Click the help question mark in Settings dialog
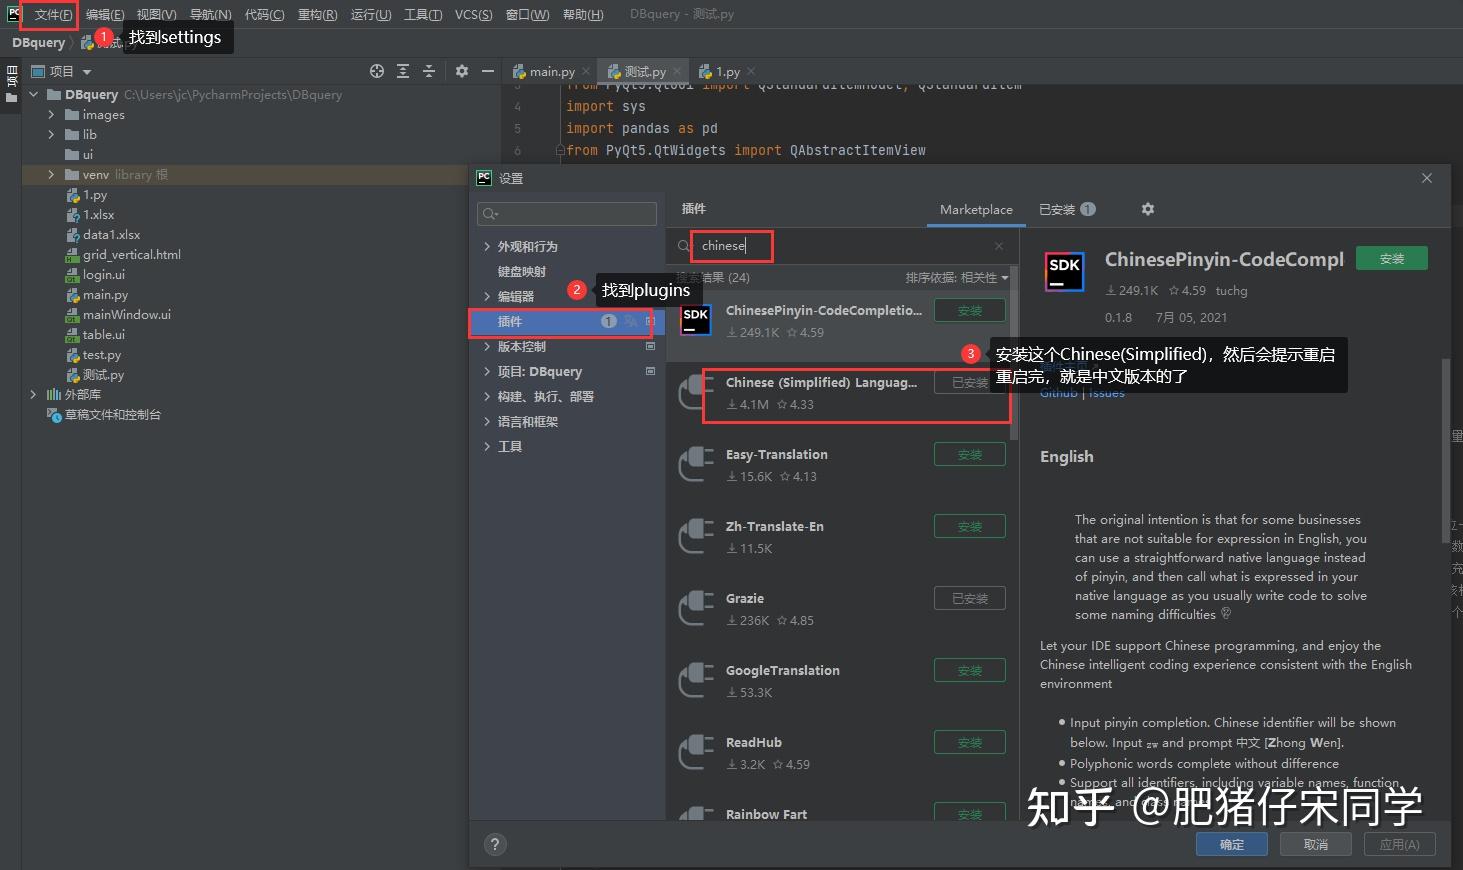Screen dimensions: 1463x870 tap(495, 844)
